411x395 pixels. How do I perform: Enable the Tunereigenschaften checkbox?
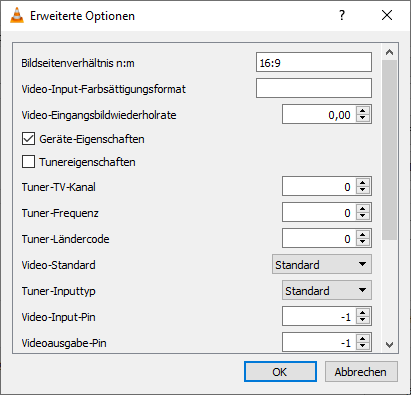click(x=28, y=162)
